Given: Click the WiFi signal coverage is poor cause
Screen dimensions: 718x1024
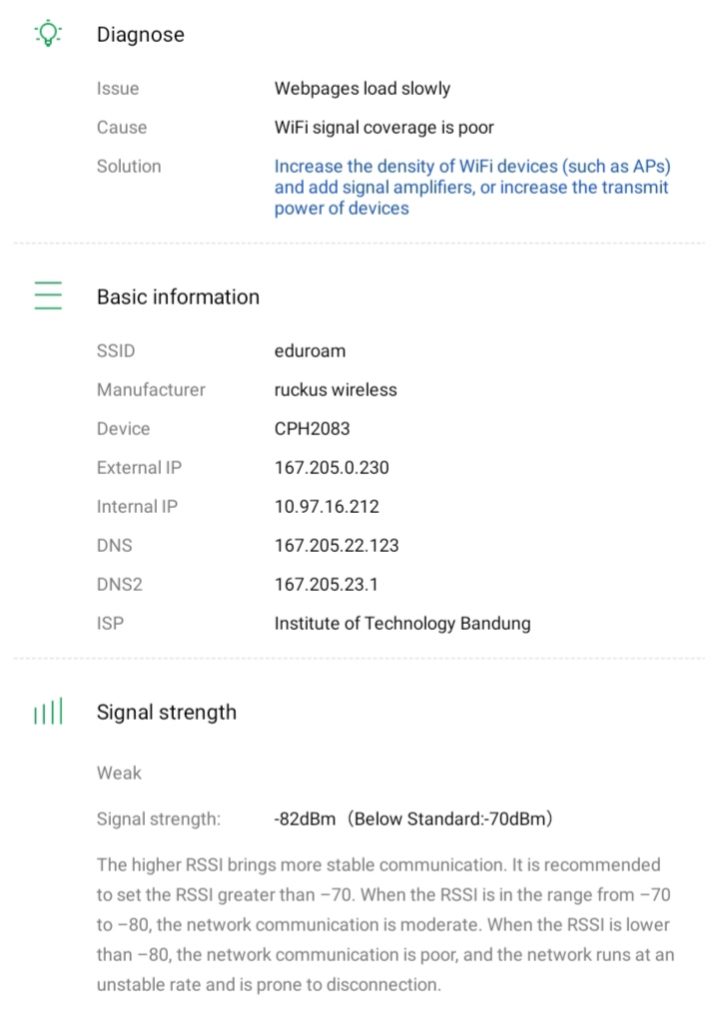Looking at the screenshot, I should coord(384,127).
